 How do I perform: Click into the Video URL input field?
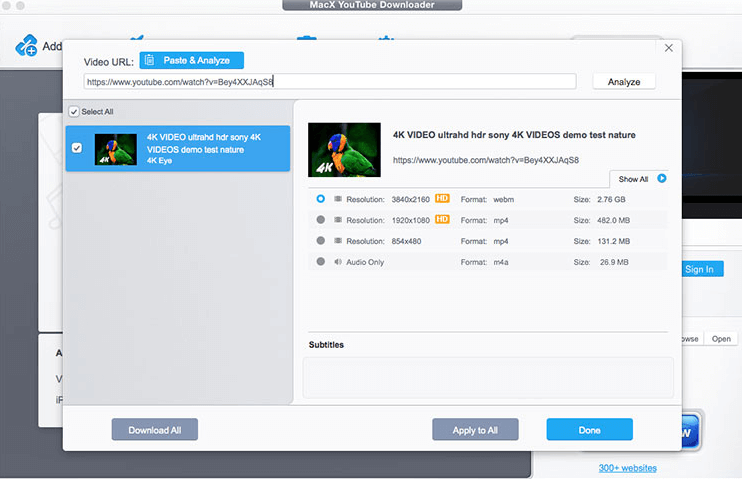pos(330,81)
